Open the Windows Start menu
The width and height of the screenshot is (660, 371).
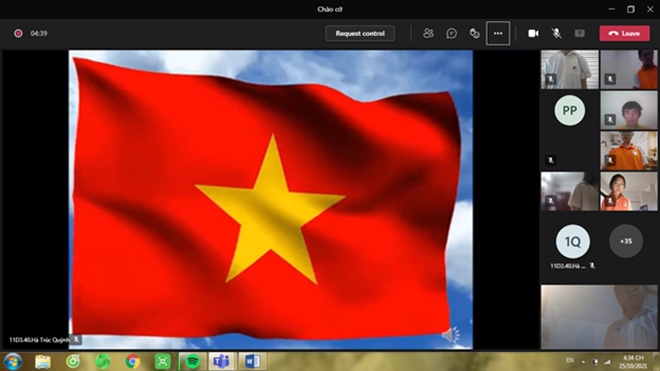[x=13, y=361]
